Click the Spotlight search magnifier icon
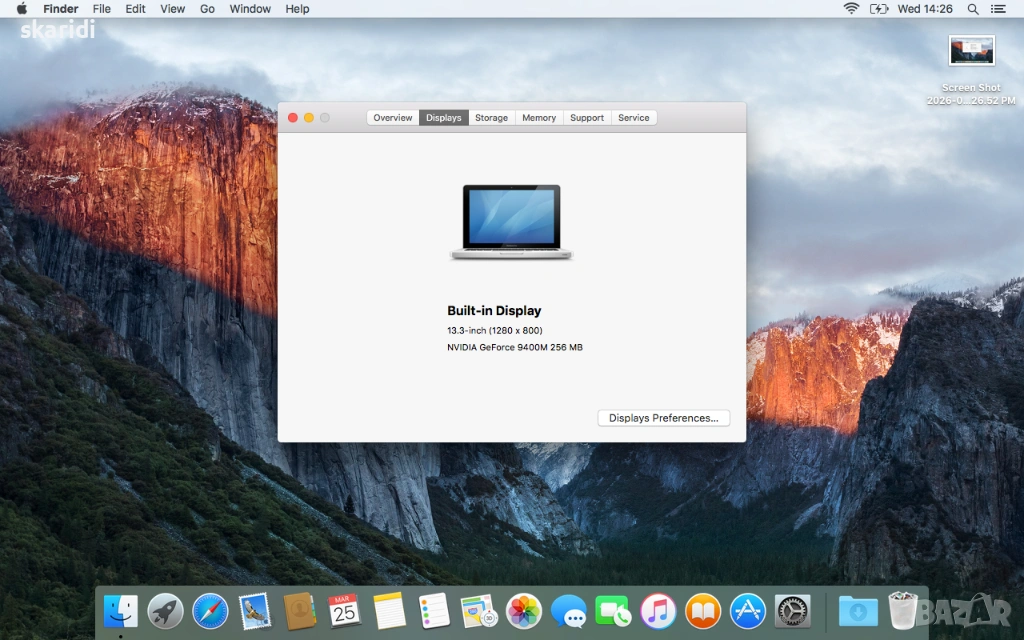This screenshot has height=640, width=1024. pyautogui.click(x=973, y=9)
